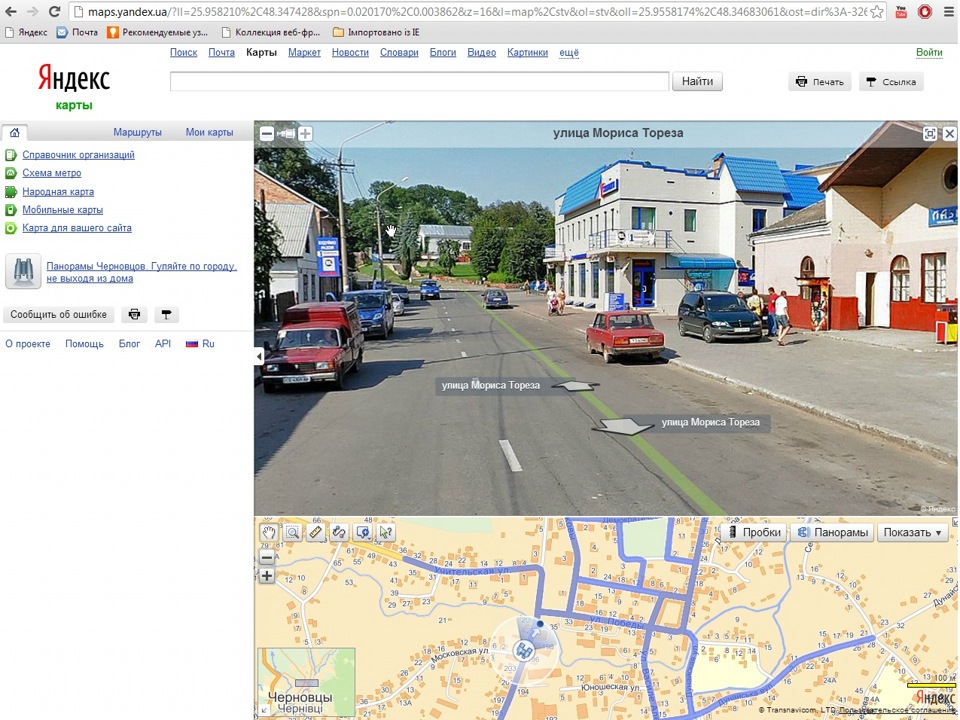This screenshot has width=960, height=720.
Task: Open Маркет in top navigation
Action: 304,53
